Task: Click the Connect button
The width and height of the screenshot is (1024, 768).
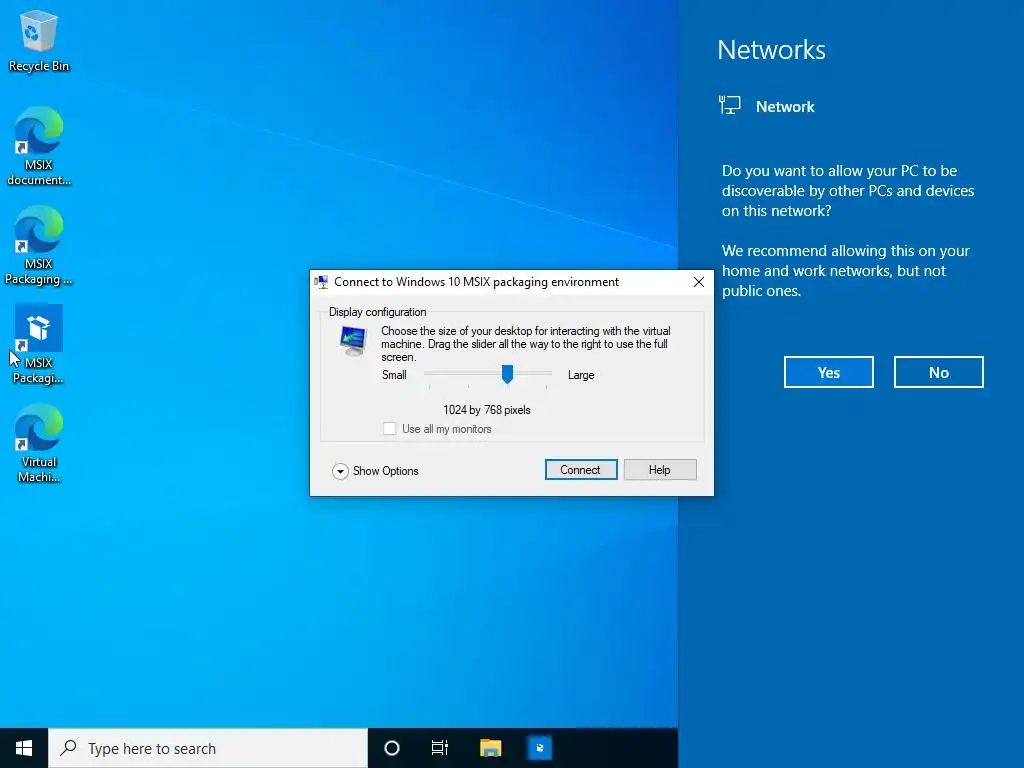Action: click(581, 470)
